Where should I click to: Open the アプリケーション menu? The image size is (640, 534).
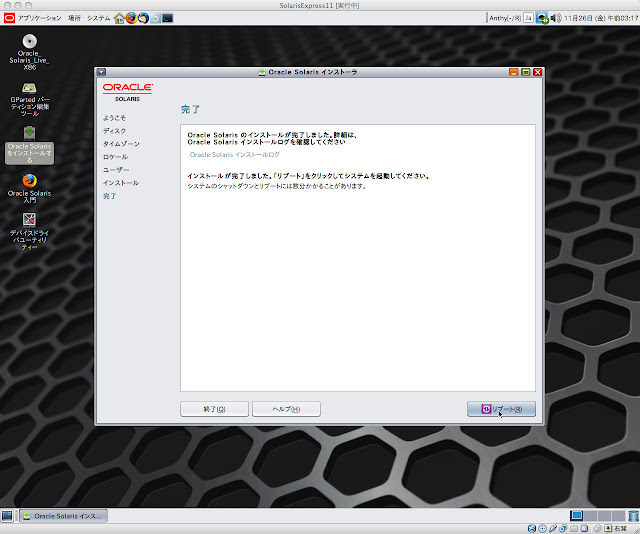(39, 18)
